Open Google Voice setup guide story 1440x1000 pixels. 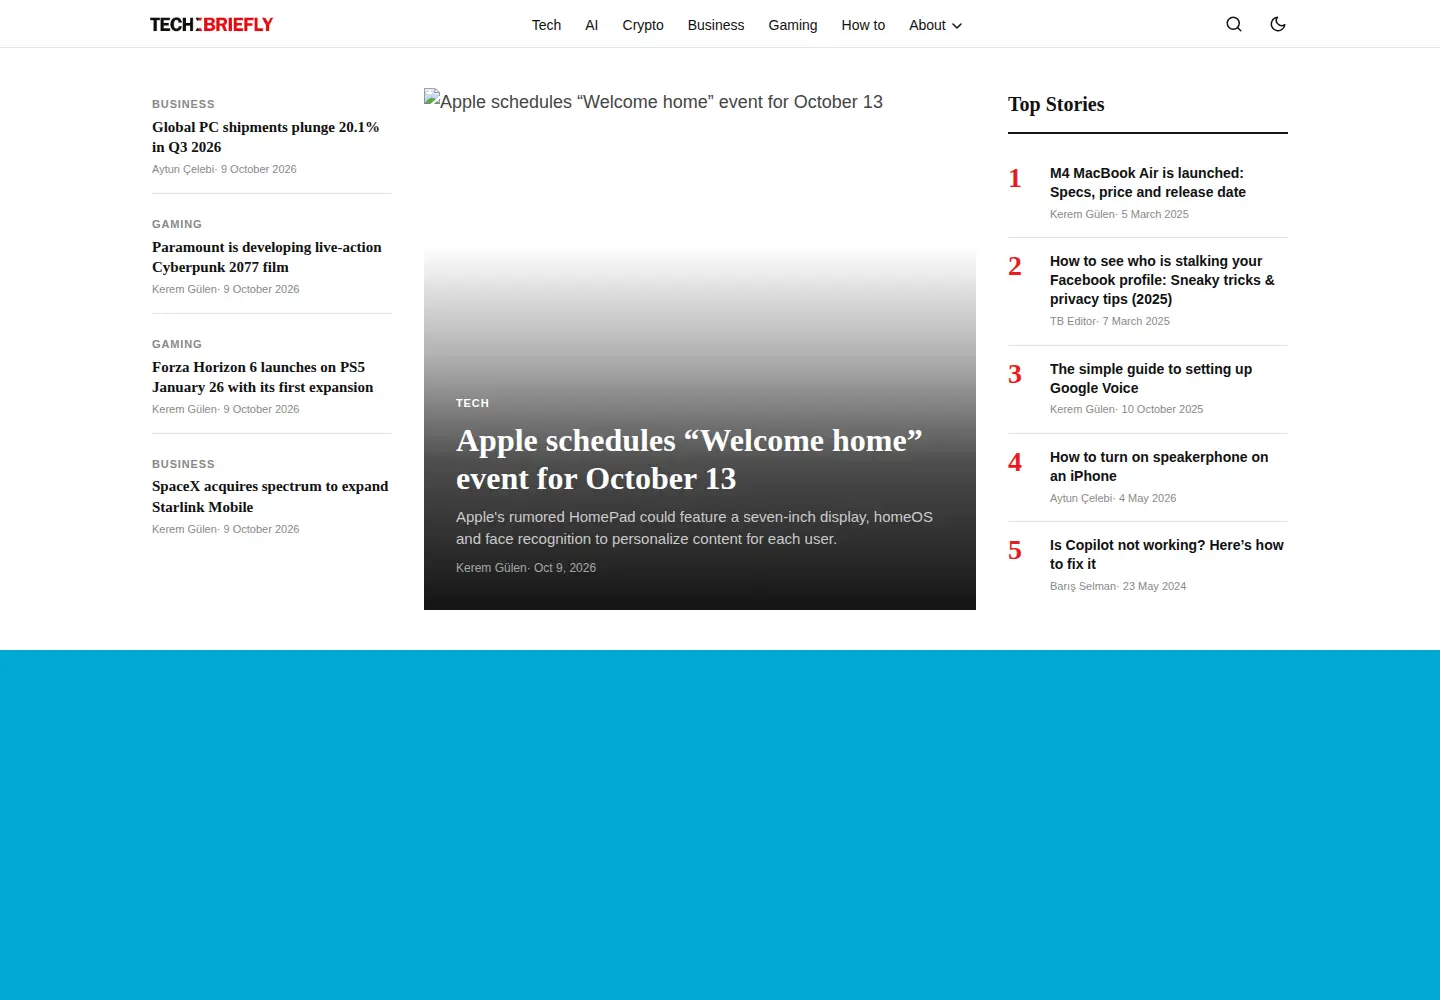pyautogui.click(x=1151, y=378)
